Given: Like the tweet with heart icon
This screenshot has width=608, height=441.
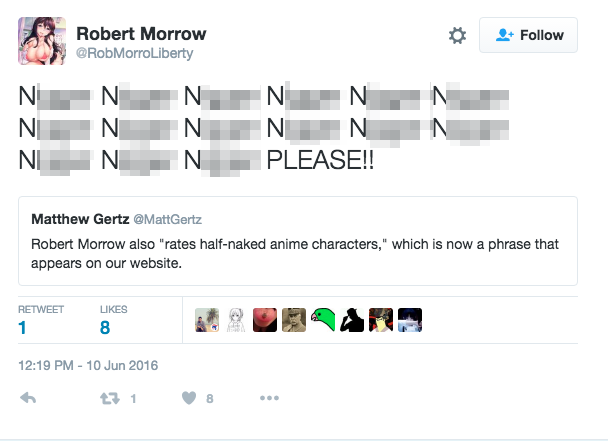Looking at the screenshot, I should (x=189, y=398).
